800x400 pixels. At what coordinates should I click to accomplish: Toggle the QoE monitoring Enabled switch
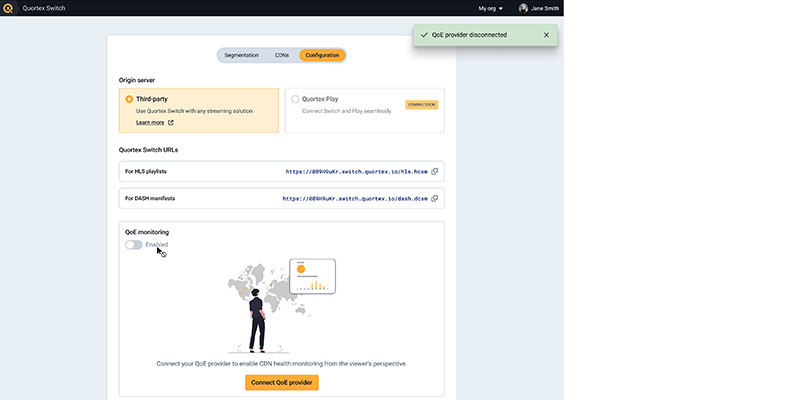[134, 245]
